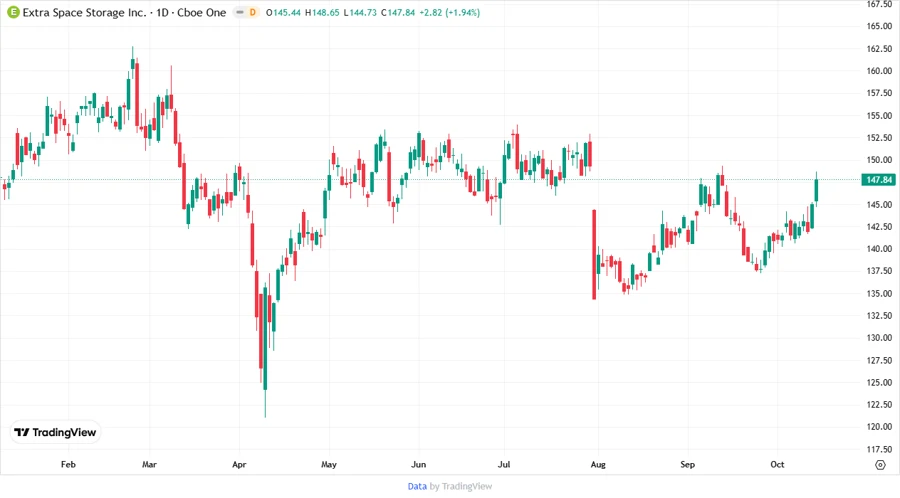This screenshot has height=498, width=900.
Task: Click the 140.00 price axis label
Action: 879,248
